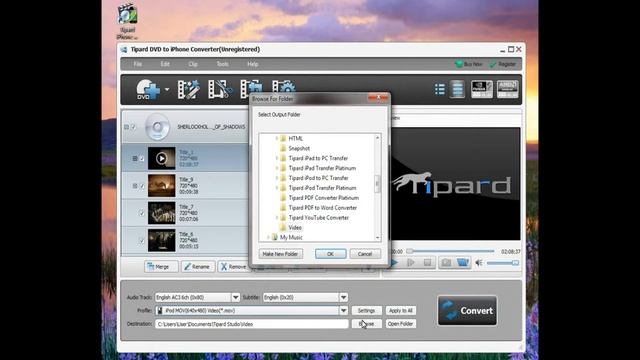Expand Tipard iPad to PC Transfer node
The height and width of the screenshot is (360, 640).
pyautogui.click(x=277, y=158)
